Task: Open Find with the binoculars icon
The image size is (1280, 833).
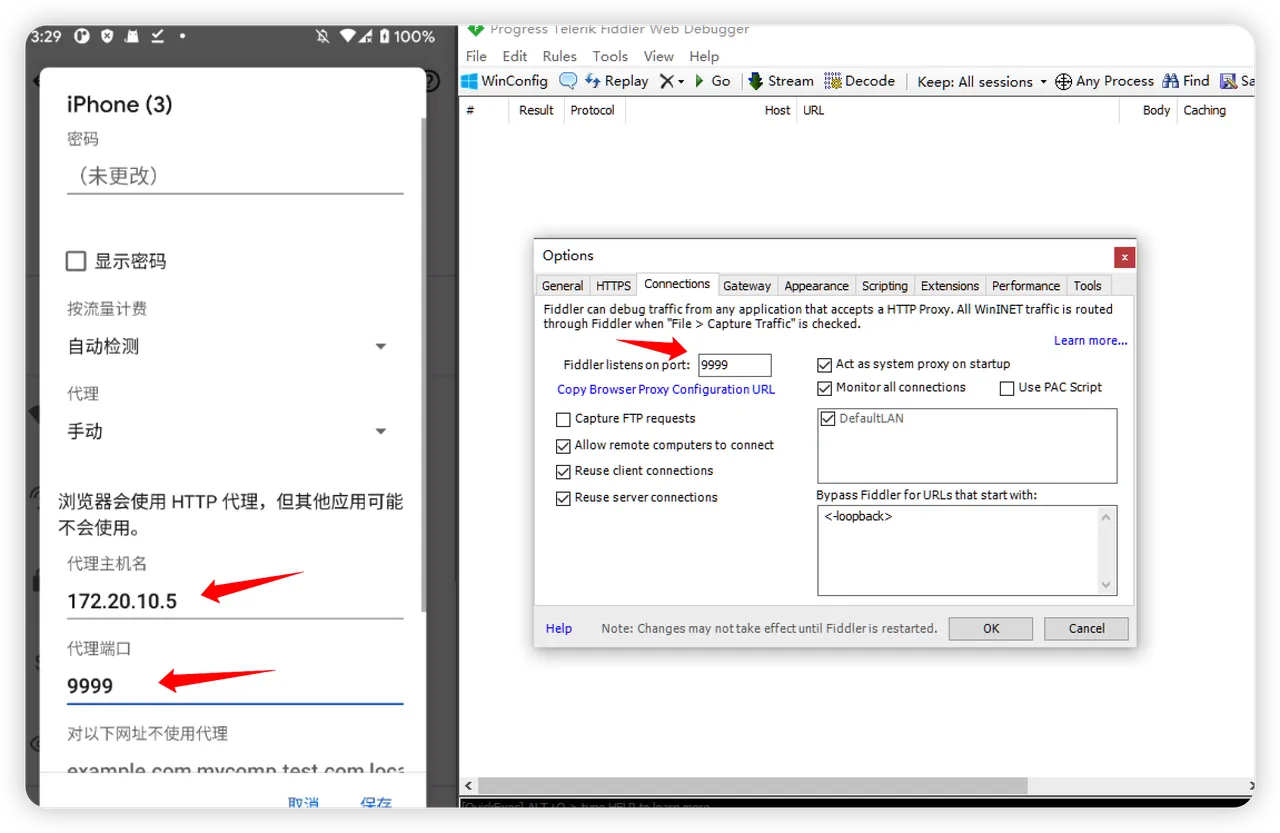Action: point(1170,81)
